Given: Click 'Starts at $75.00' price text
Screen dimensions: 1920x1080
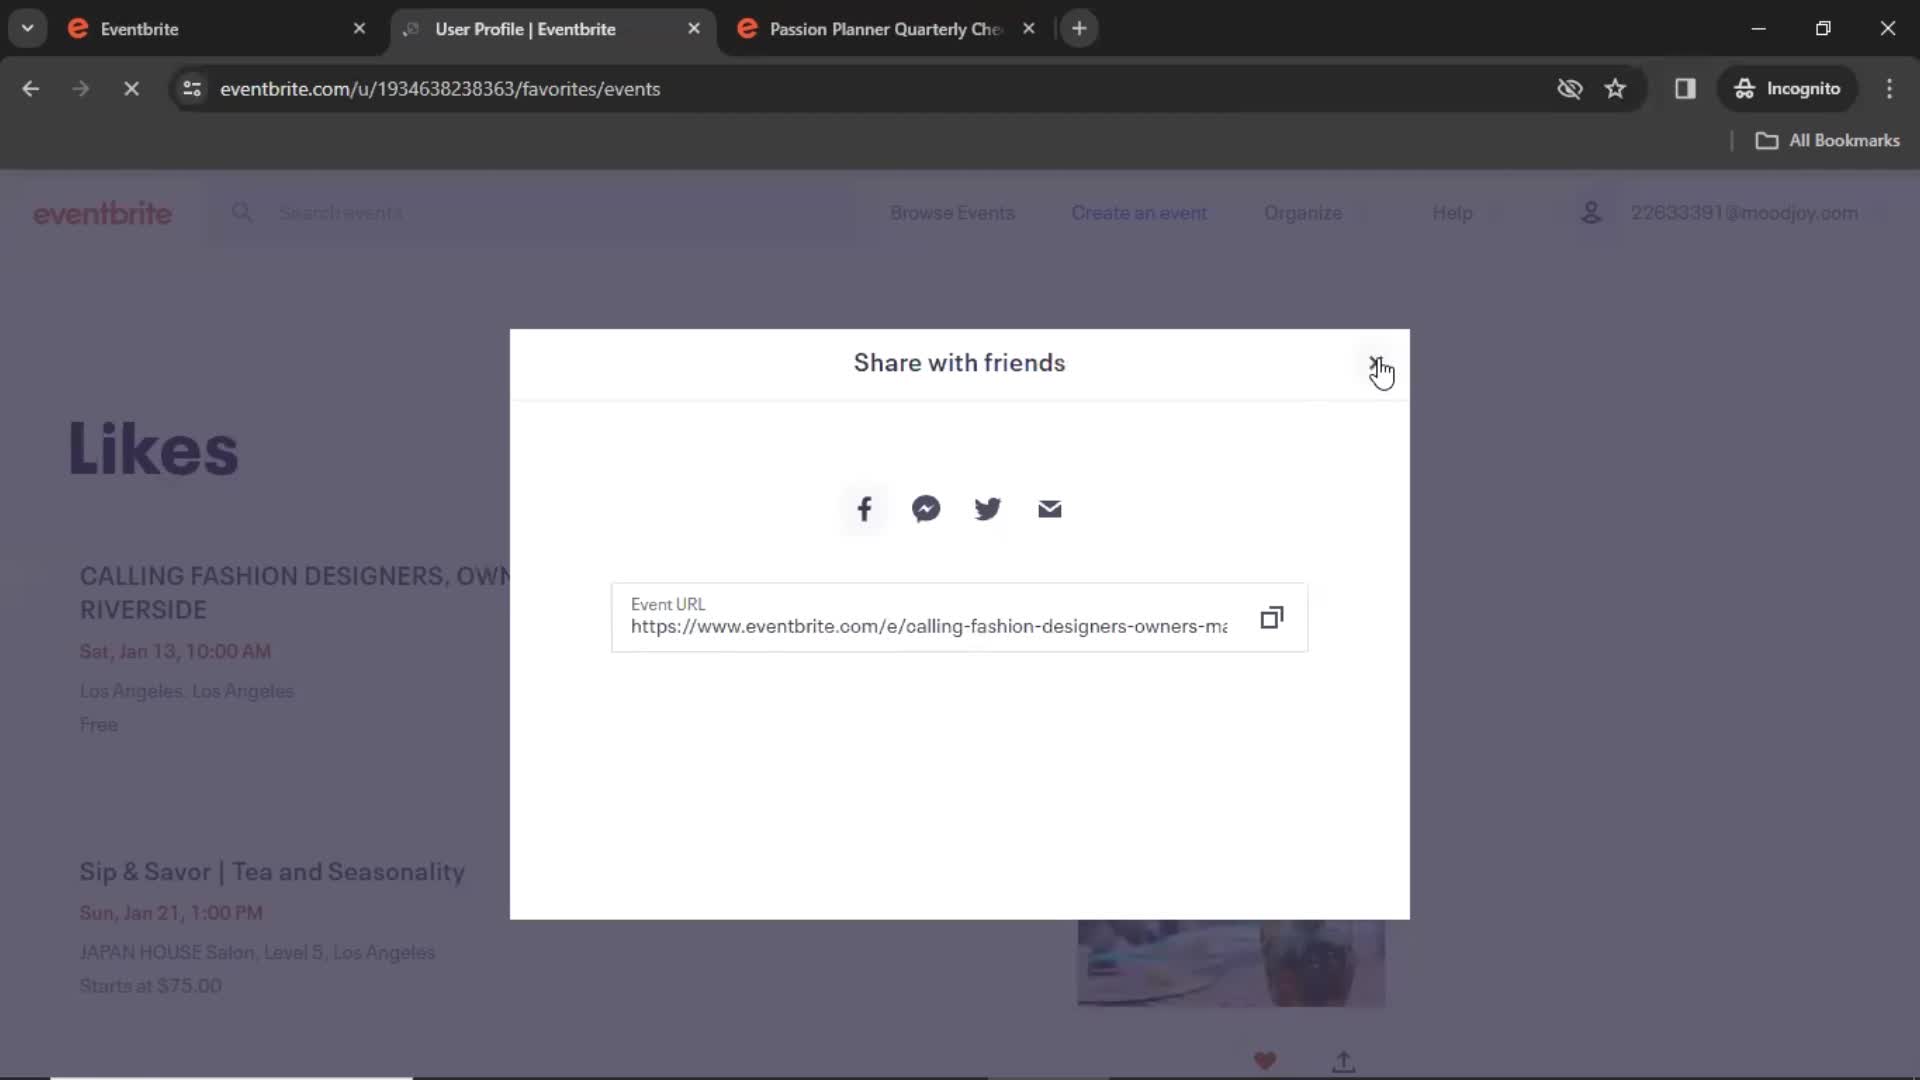Looking at the screenshot, I should point(150,986).
